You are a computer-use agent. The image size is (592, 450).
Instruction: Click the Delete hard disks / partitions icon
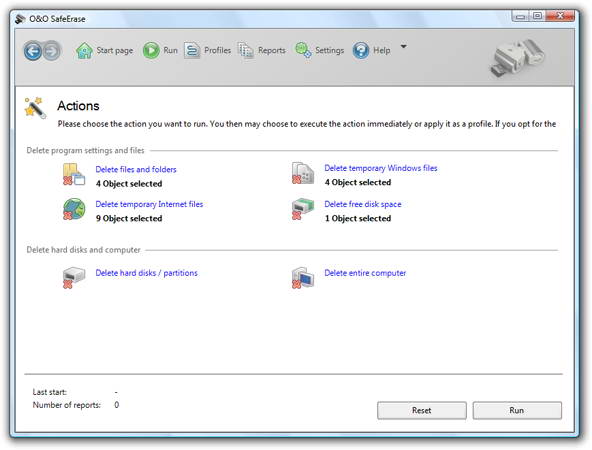[74, 278]
